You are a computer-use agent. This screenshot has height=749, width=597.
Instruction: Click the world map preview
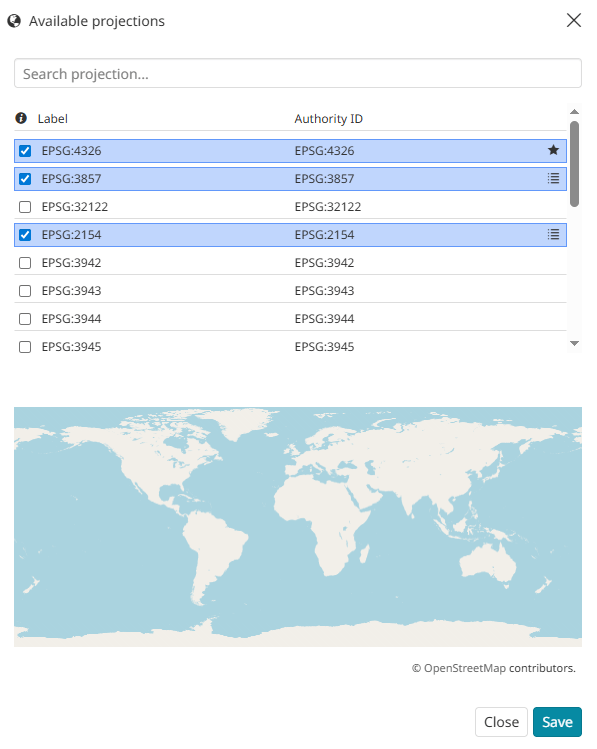[298, 527]
